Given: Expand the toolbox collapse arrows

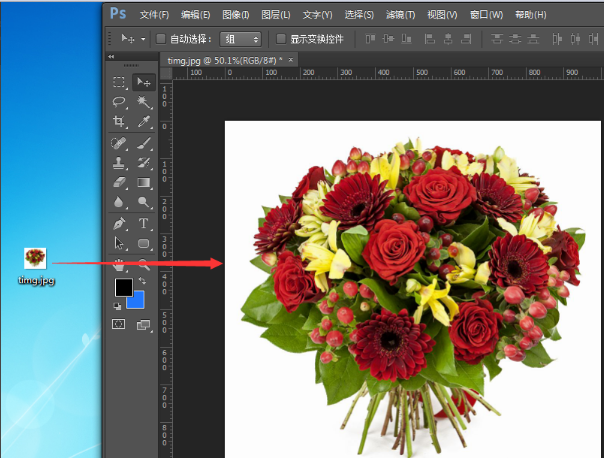Looking at the screenshot, I should point(111,58).
